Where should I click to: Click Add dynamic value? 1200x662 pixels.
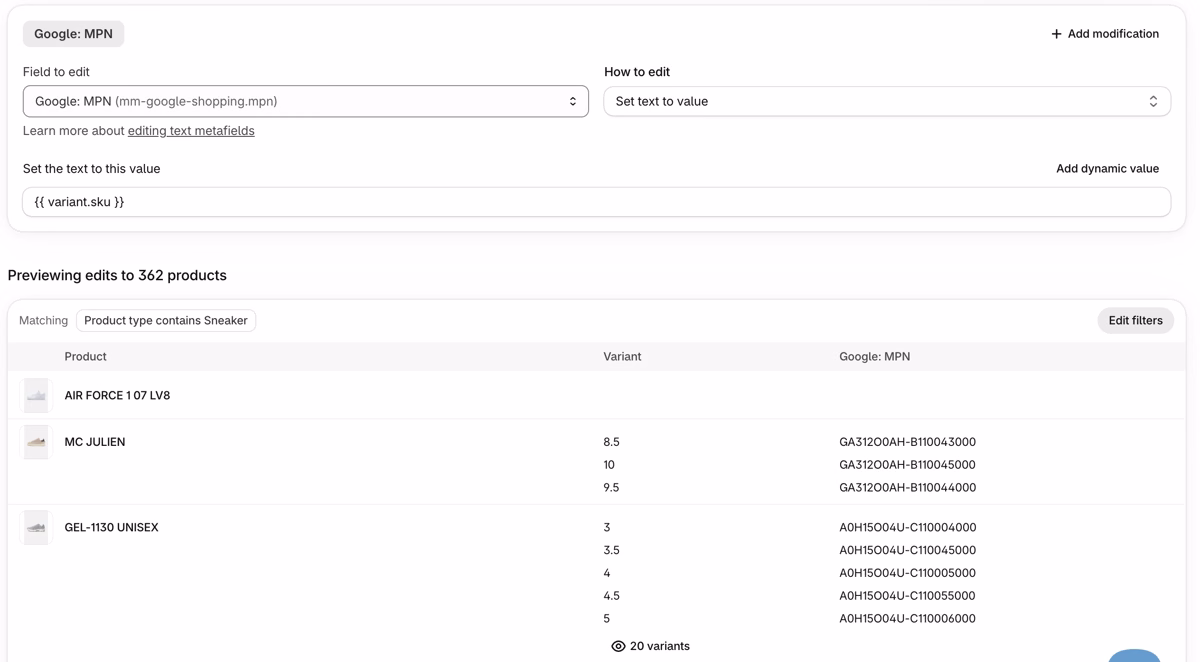(x=1107, y=169)
